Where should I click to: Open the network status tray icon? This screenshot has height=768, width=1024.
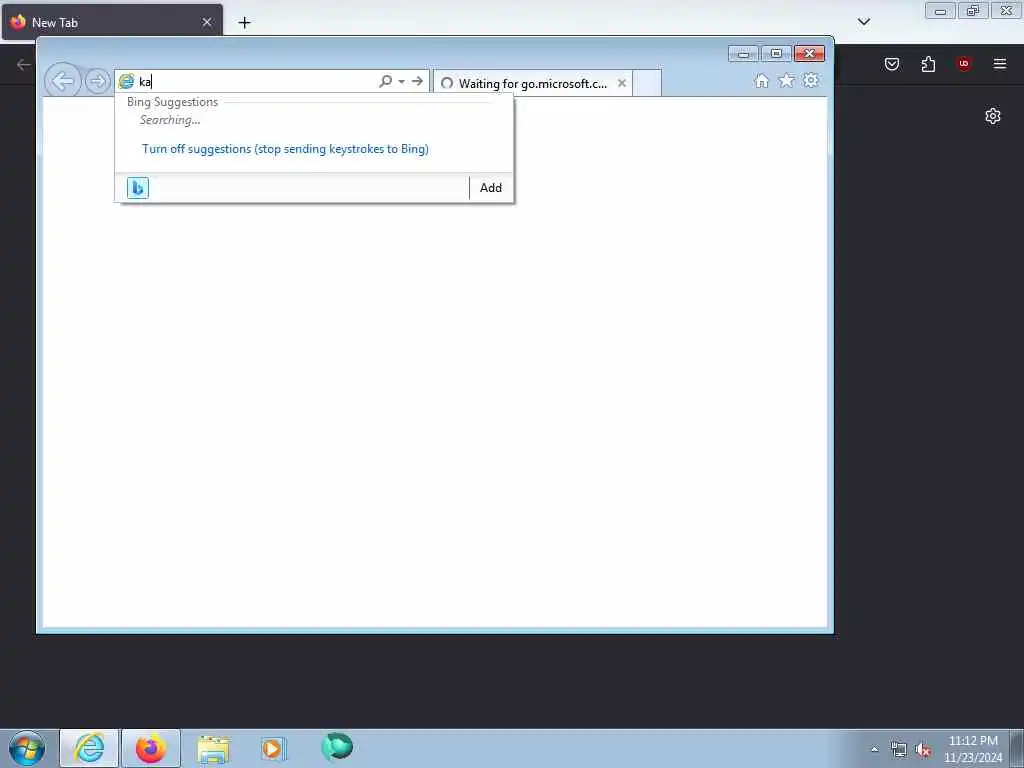(899, 750)
